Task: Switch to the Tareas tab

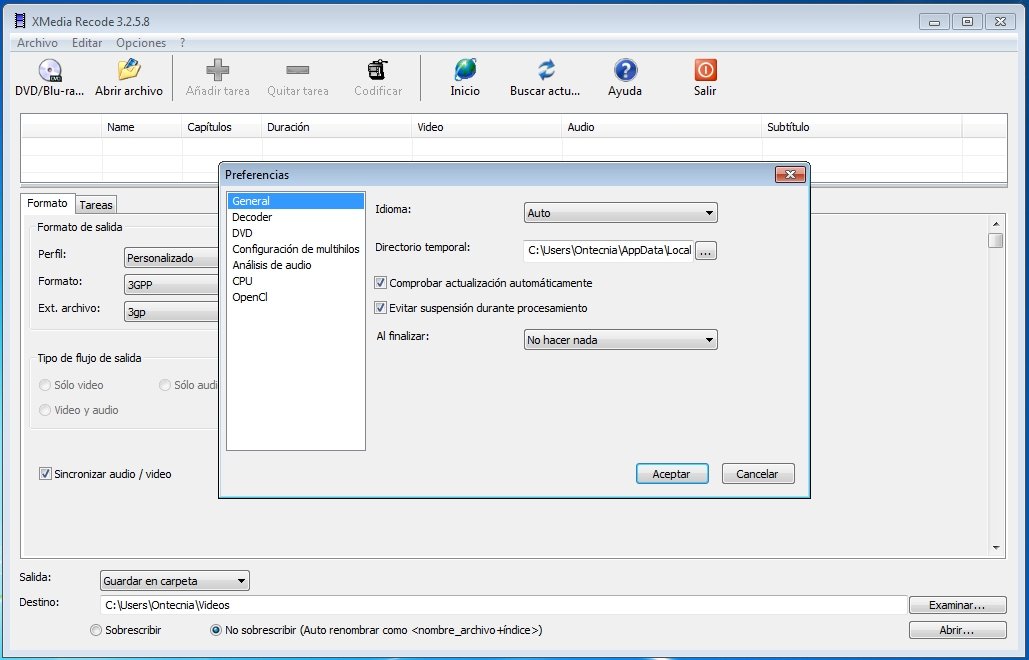Action: 95,204
